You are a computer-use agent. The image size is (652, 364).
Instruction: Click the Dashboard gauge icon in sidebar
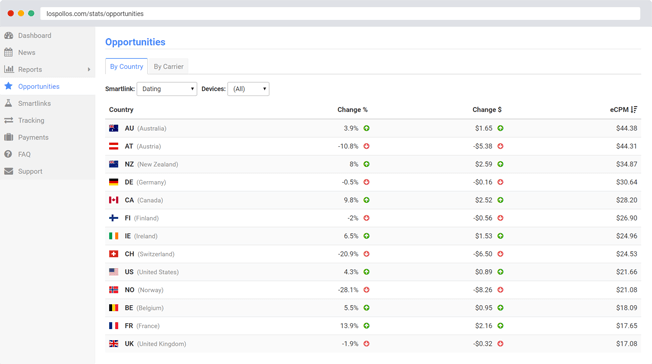[8, 35]
